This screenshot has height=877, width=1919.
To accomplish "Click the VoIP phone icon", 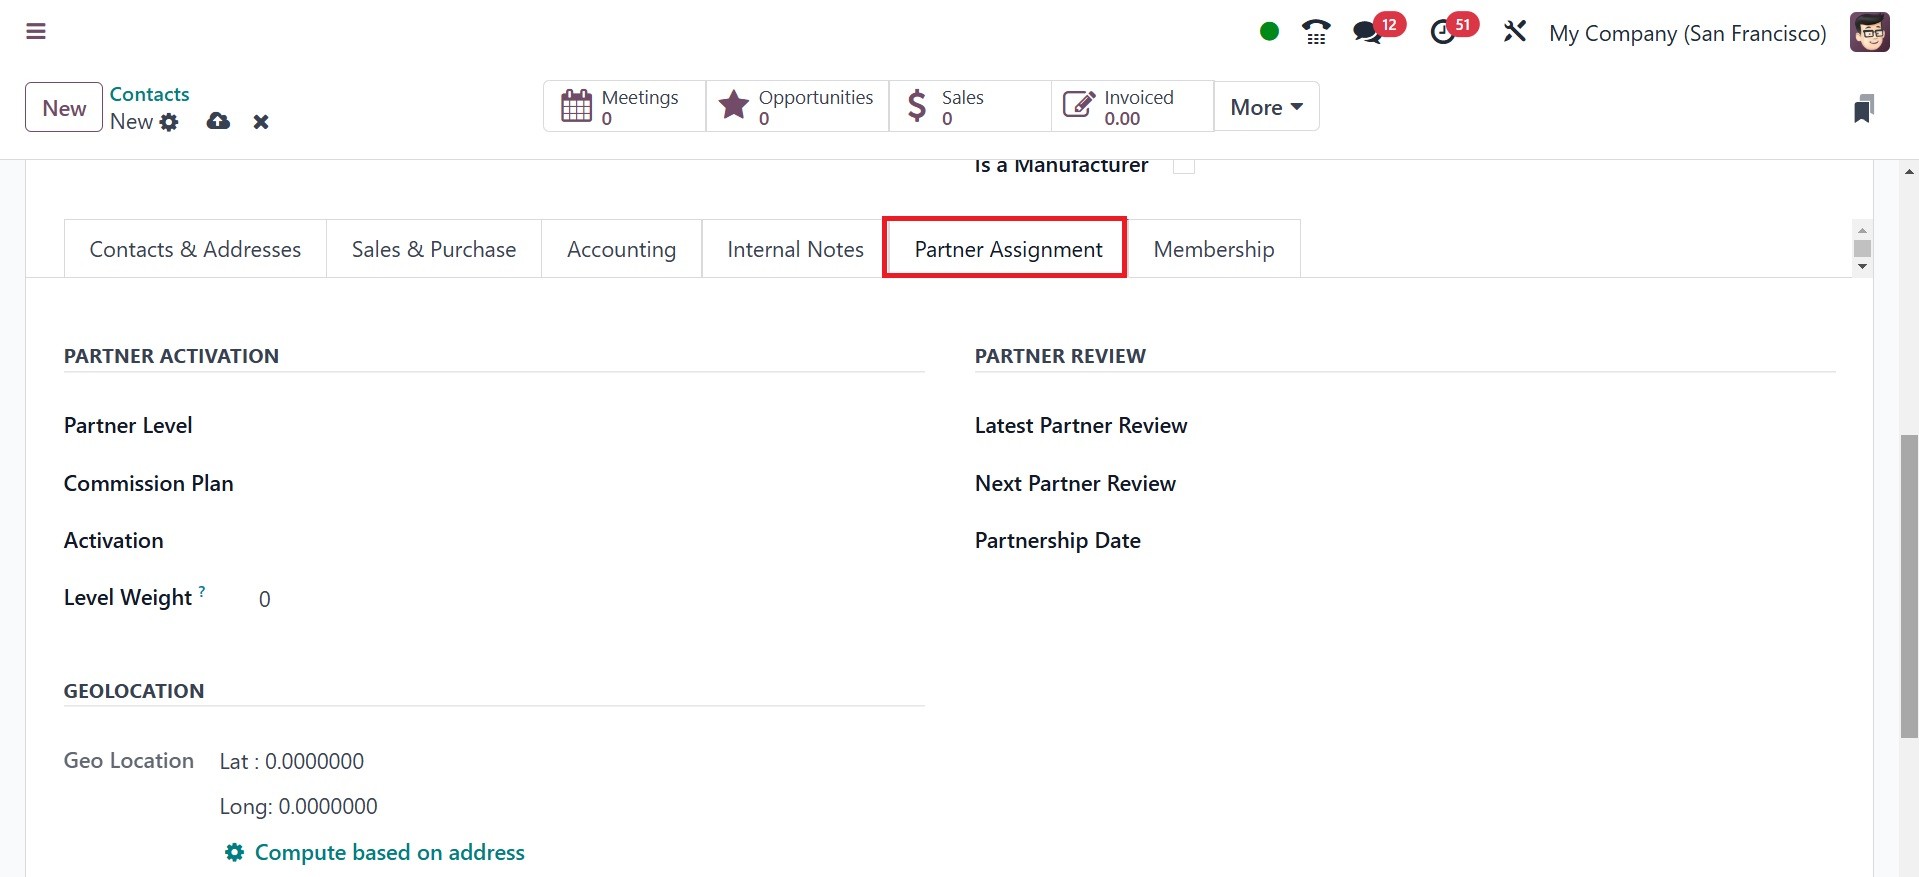I will 1316,32.
